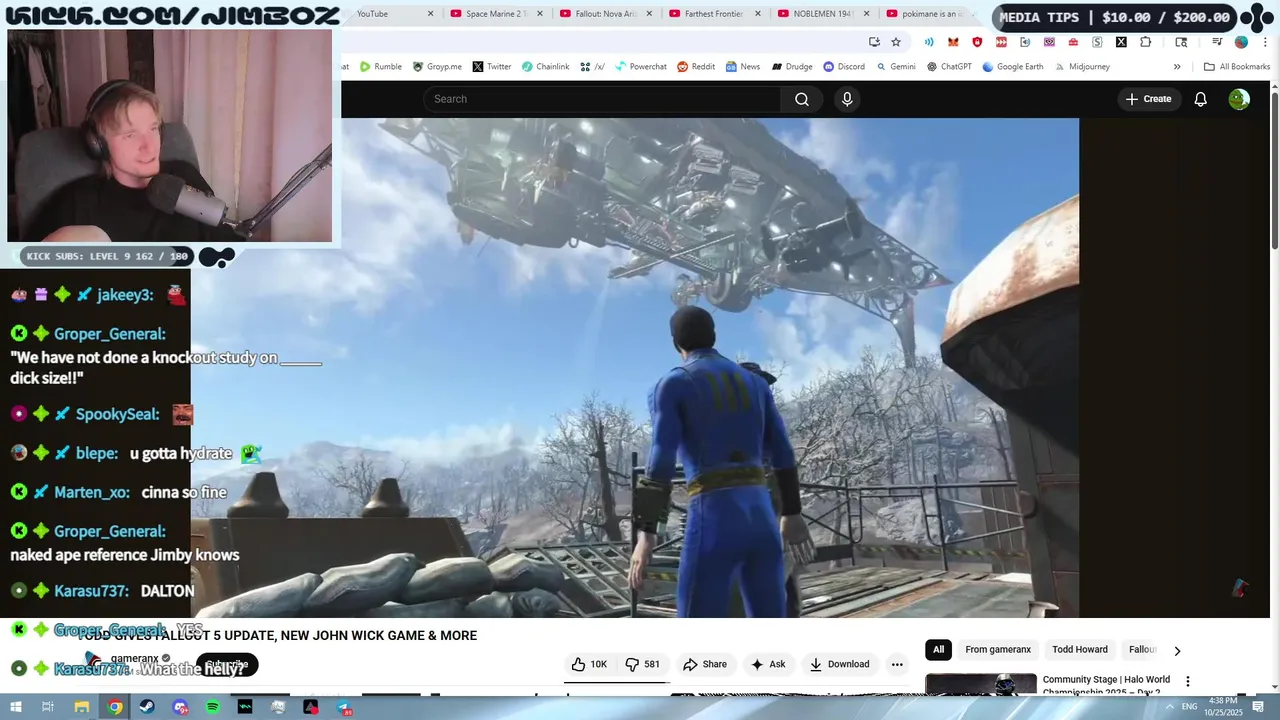Screen dimensions: 1280x720
Task: Switch to Chrome in the taskbar
Action: 115,707
